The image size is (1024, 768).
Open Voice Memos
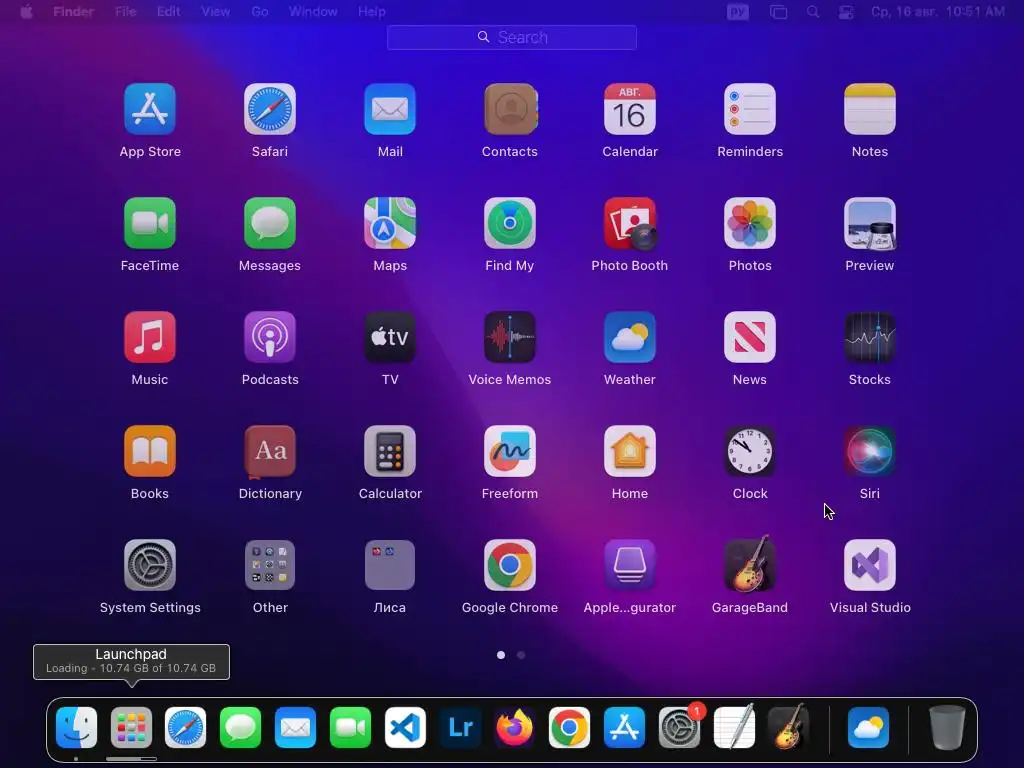click(510, 337)
